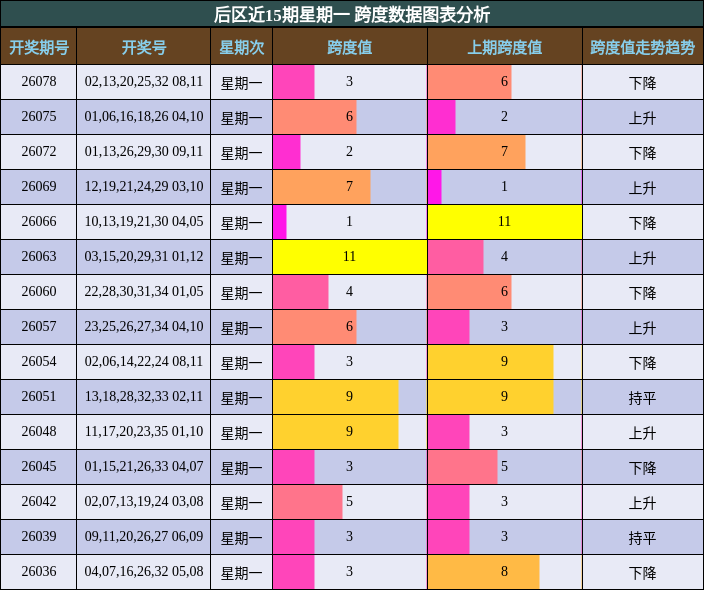Click previous span value 5 in row 26045
This screenshot has height=590, width=704.
504,467
